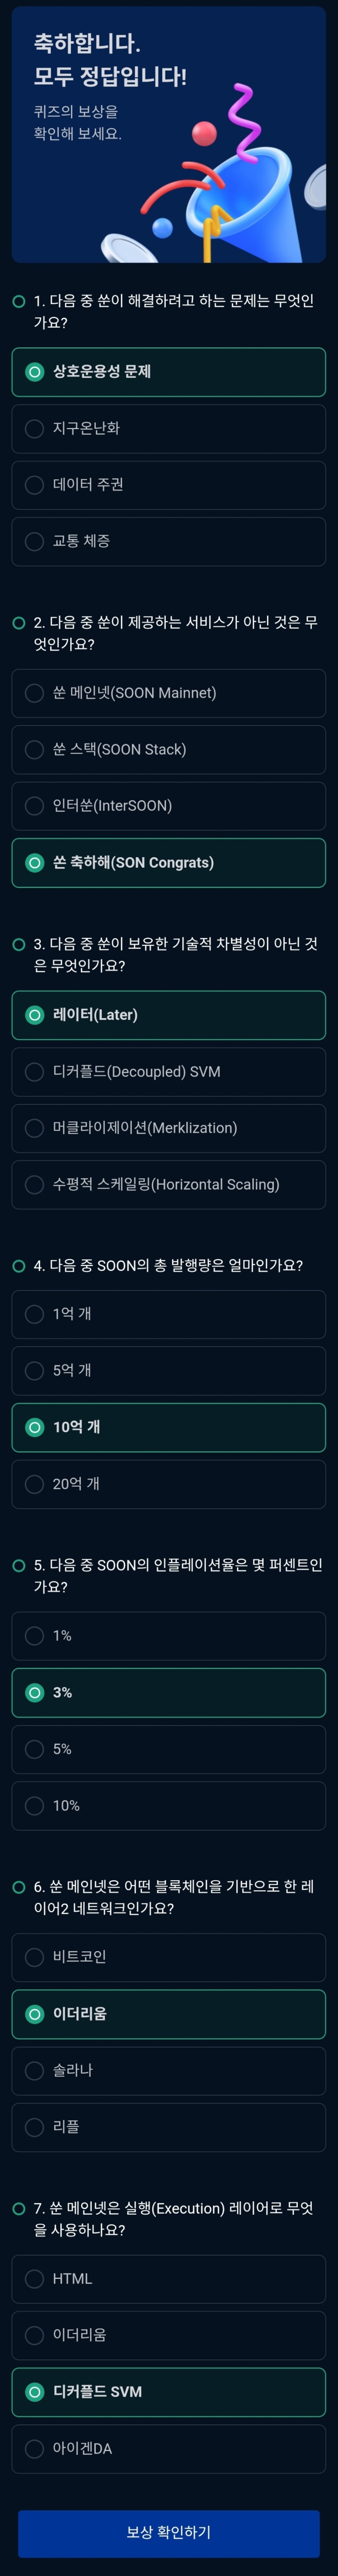This screenshot has width=338, height=2576.
Task: Choose 데이터 주권 for question 1
Action: [168, 485]
